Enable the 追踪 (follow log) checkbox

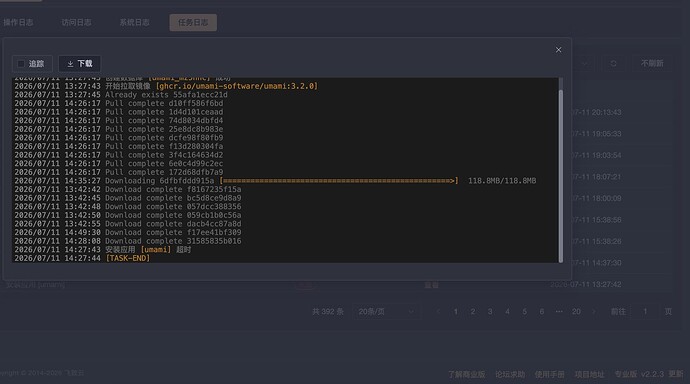coord(21,64)
